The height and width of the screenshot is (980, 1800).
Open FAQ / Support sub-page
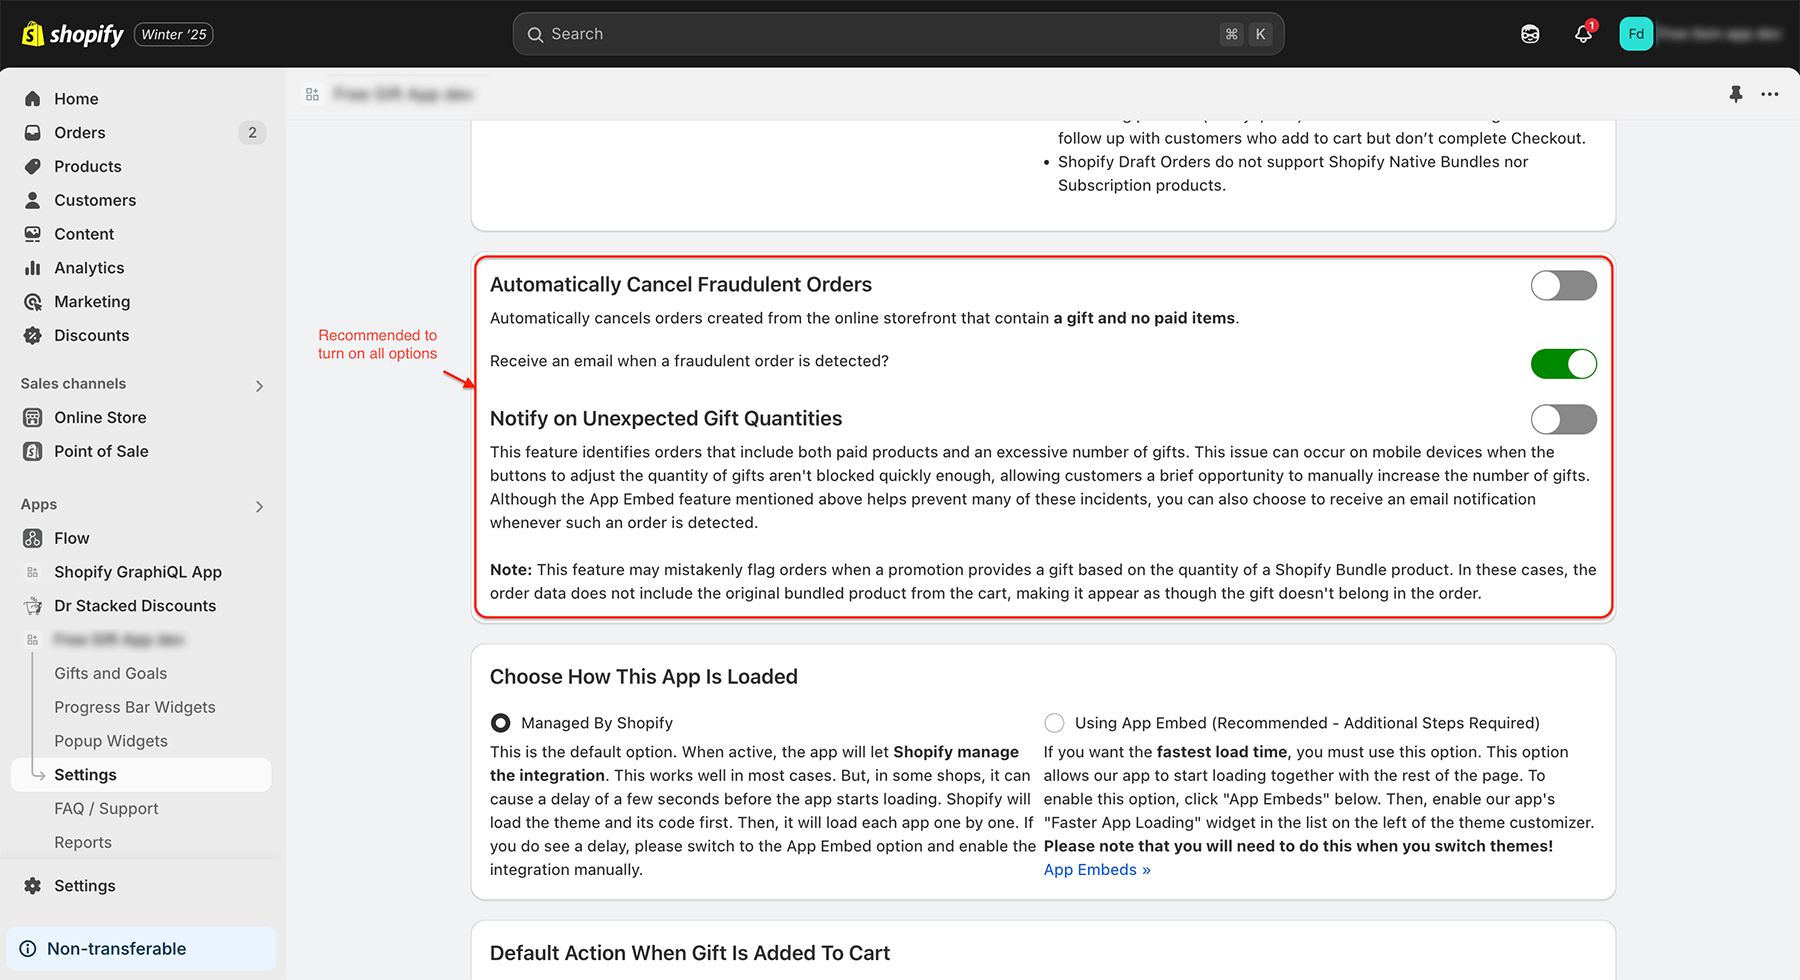click(x=106, y=809)
